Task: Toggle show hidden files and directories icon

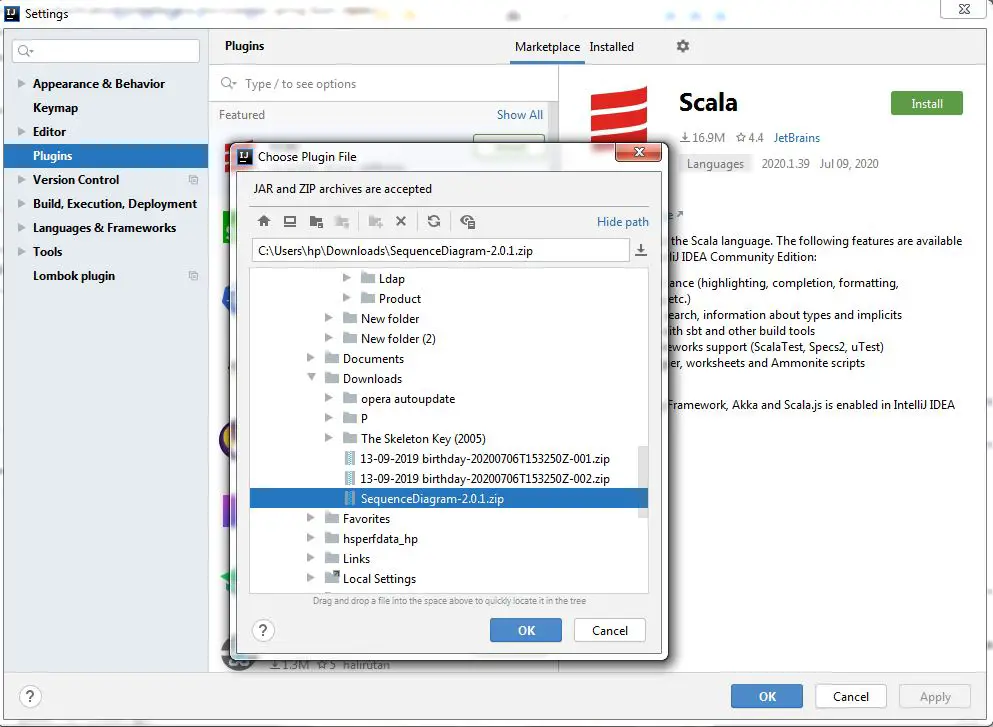Action: [x=467, y=221]
